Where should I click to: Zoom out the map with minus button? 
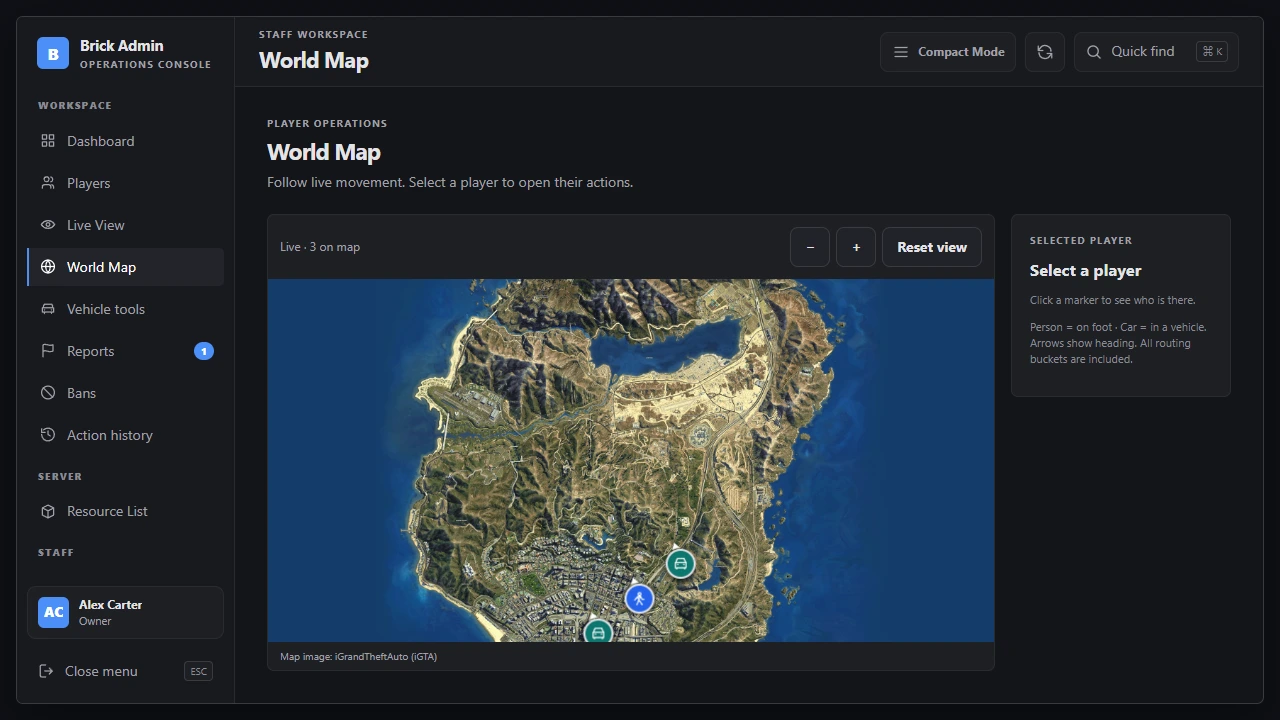(x=810, y=247)
